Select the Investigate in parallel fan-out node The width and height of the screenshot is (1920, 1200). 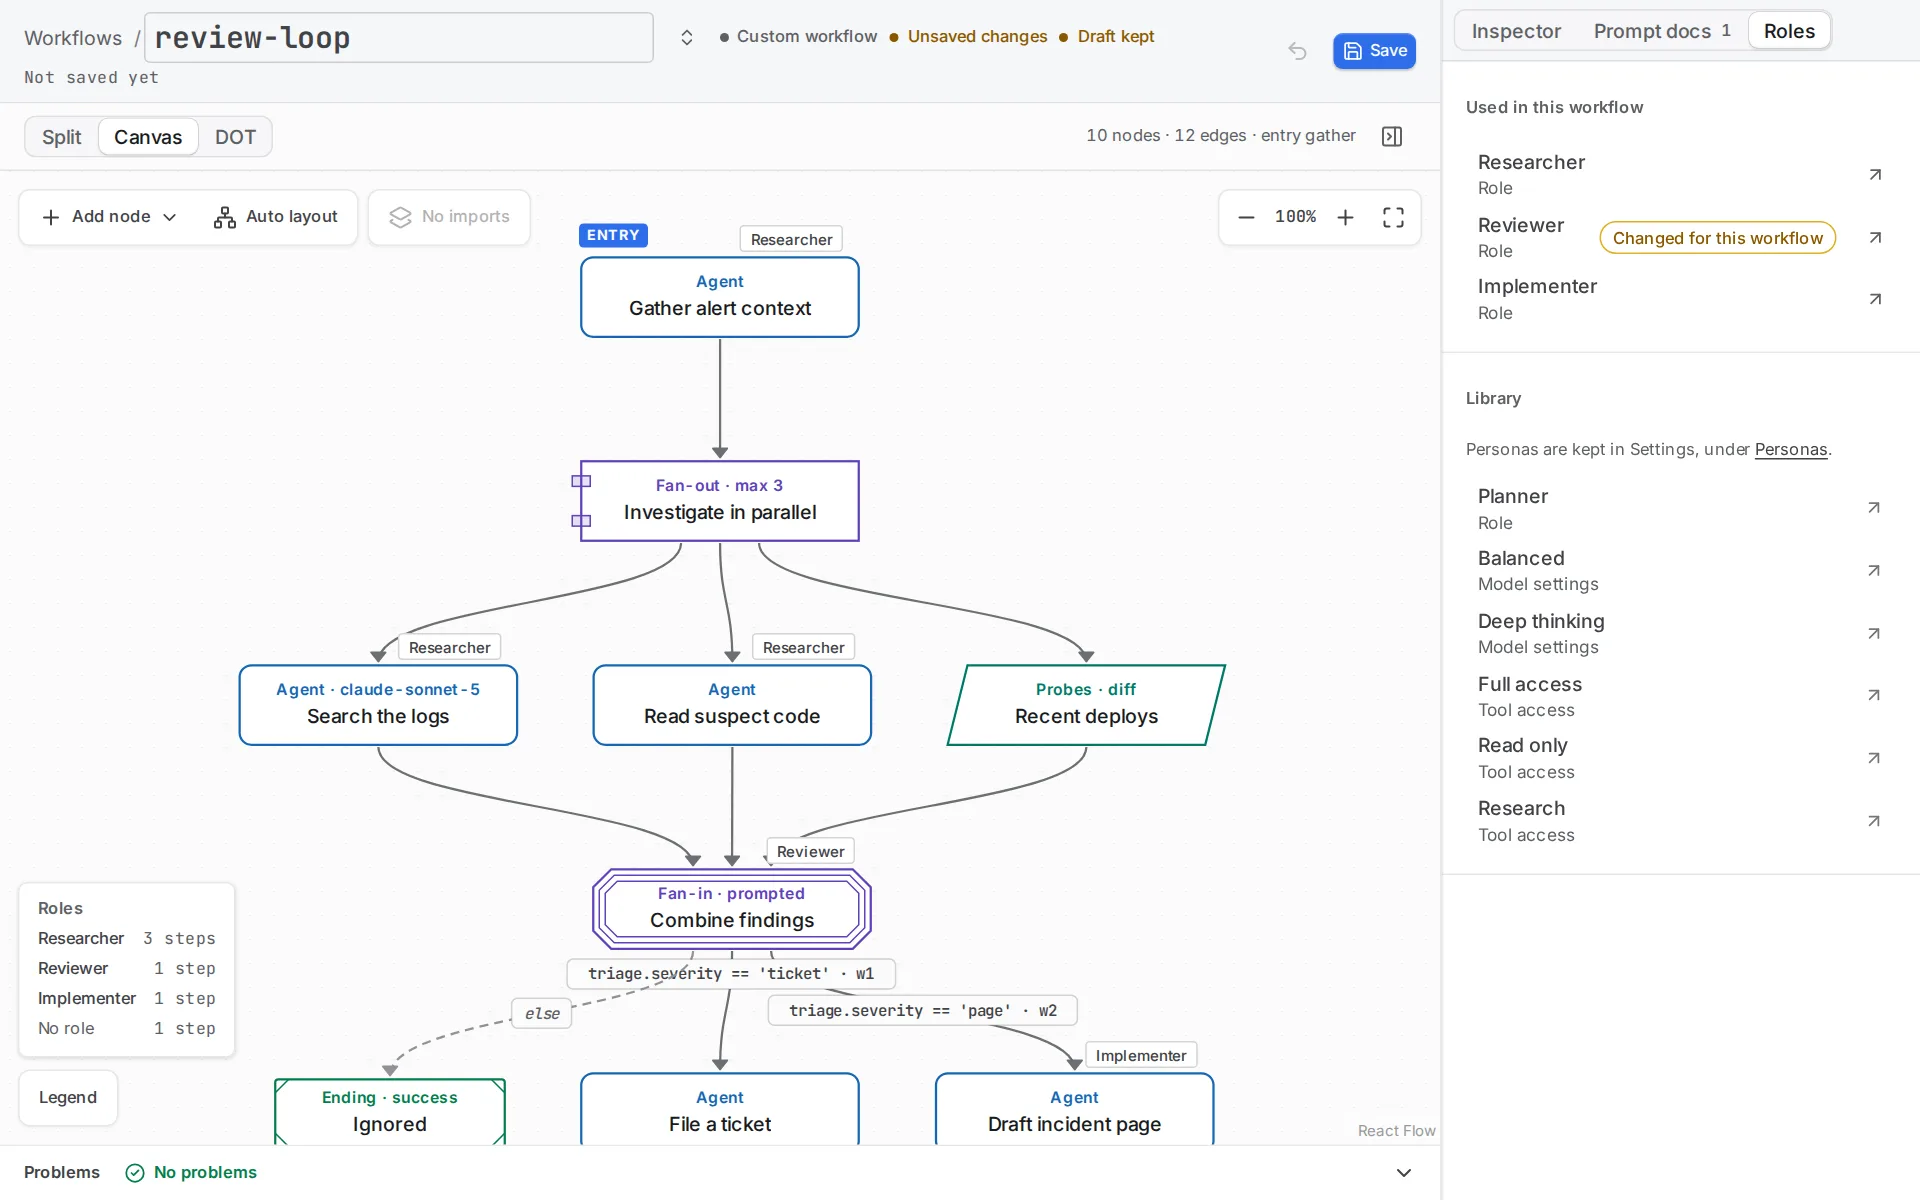(x=720, y=501)
